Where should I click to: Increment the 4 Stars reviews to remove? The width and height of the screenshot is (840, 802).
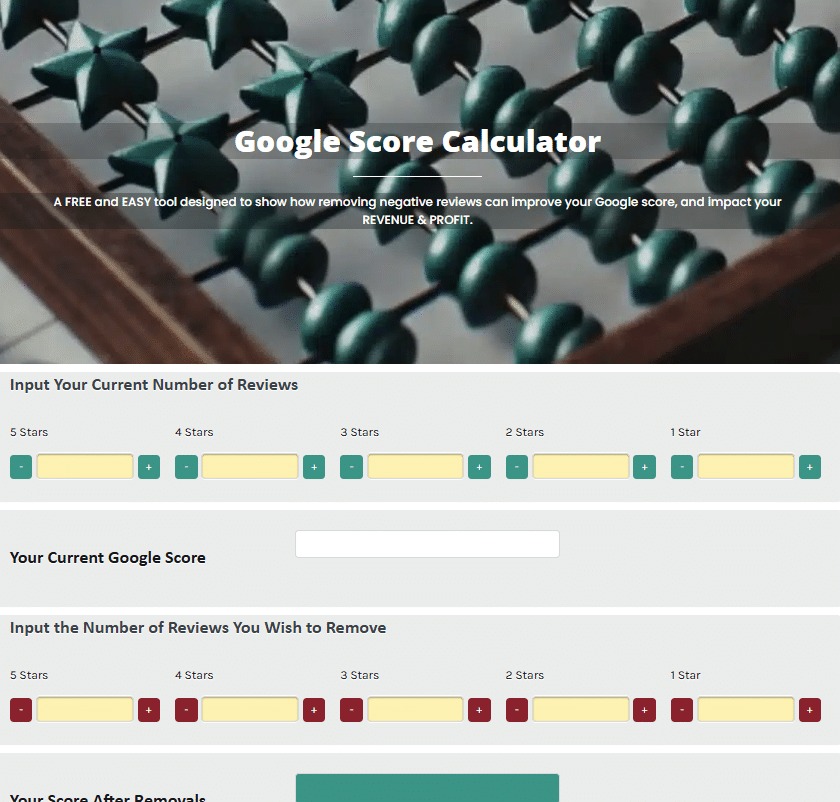[x=314, y=710]
